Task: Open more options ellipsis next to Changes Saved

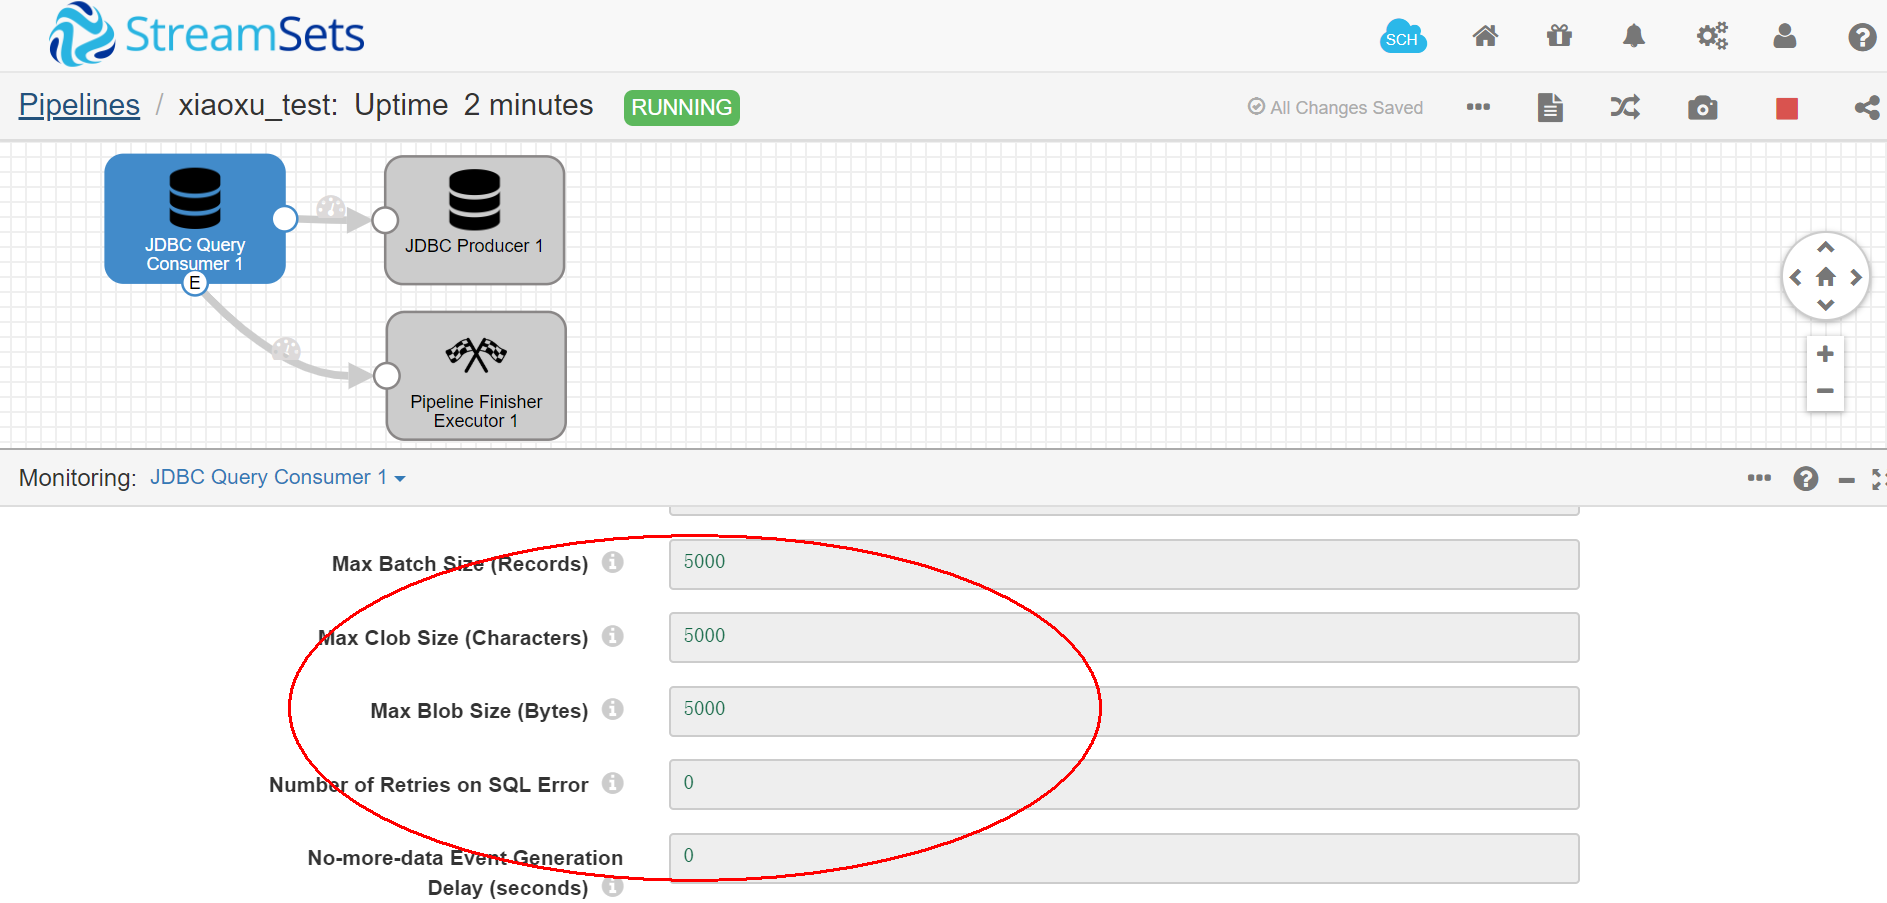Action: pos(1478,107)
